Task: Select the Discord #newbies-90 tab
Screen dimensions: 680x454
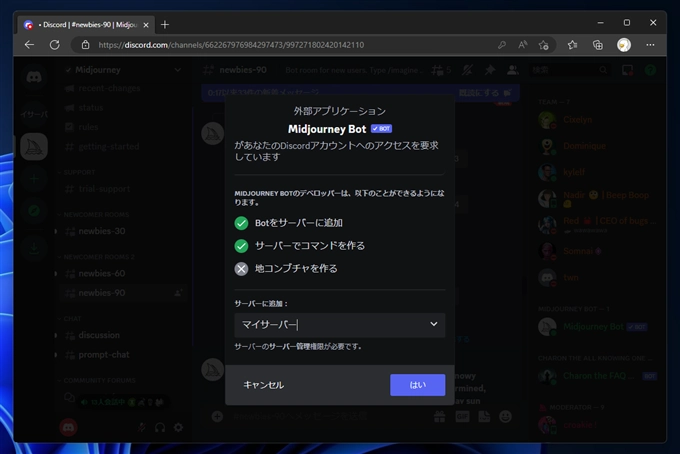Action: pyautogui.click(x=85, y=25)
